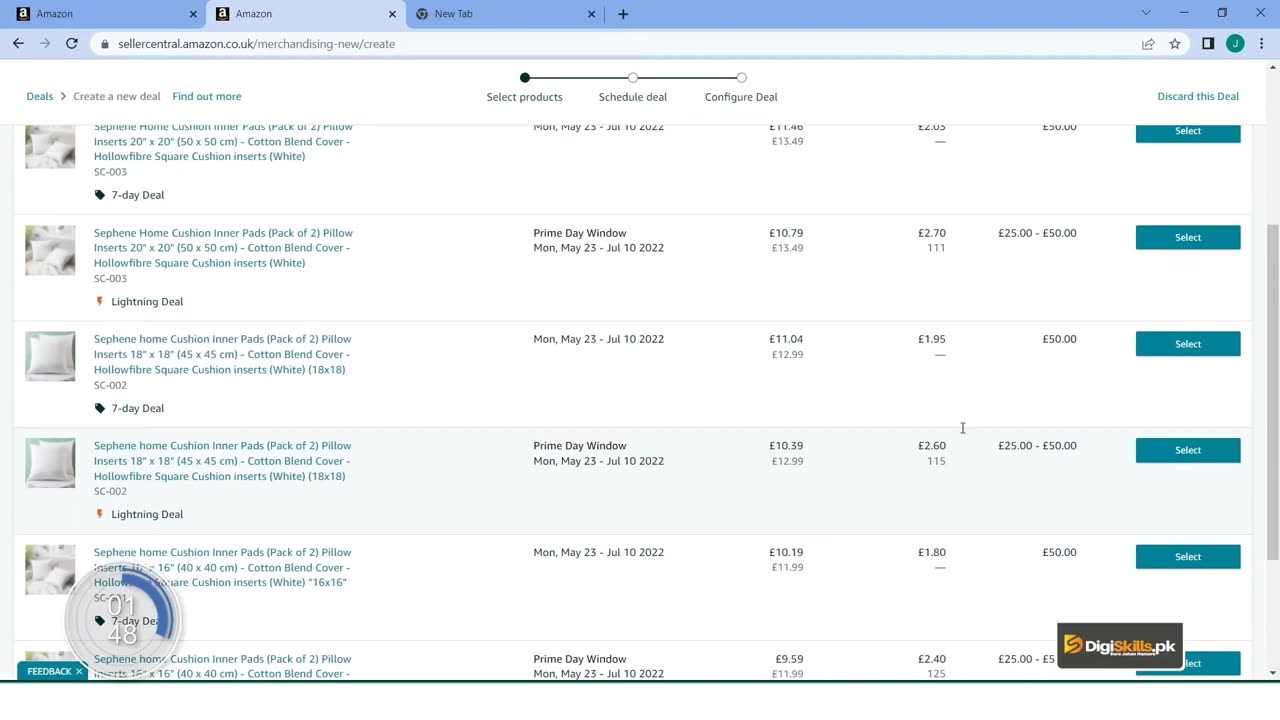Click the tag icon for SC-002 7-day Deal

[x=99, y=408]
